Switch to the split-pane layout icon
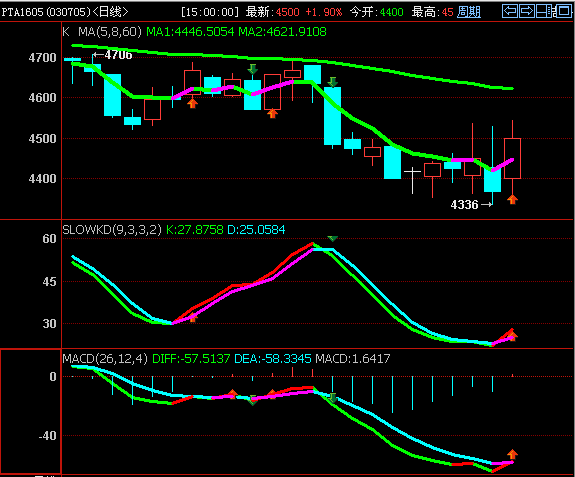The width and height of the screenshot is (575, 477). 544,11
